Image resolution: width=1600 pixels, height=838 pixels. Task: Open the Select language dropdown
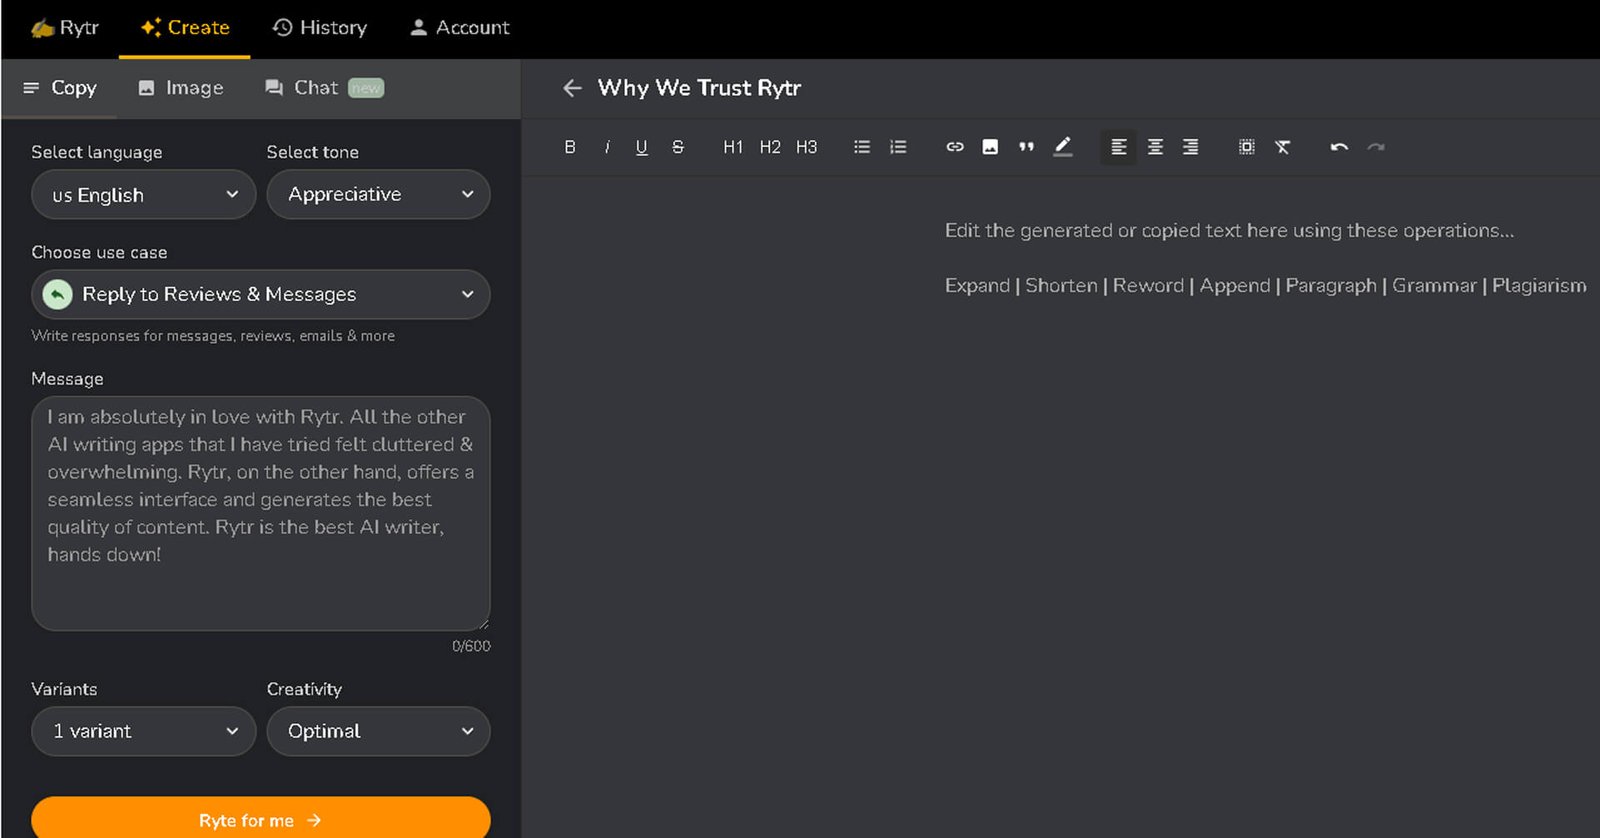(x=144, y=194)
